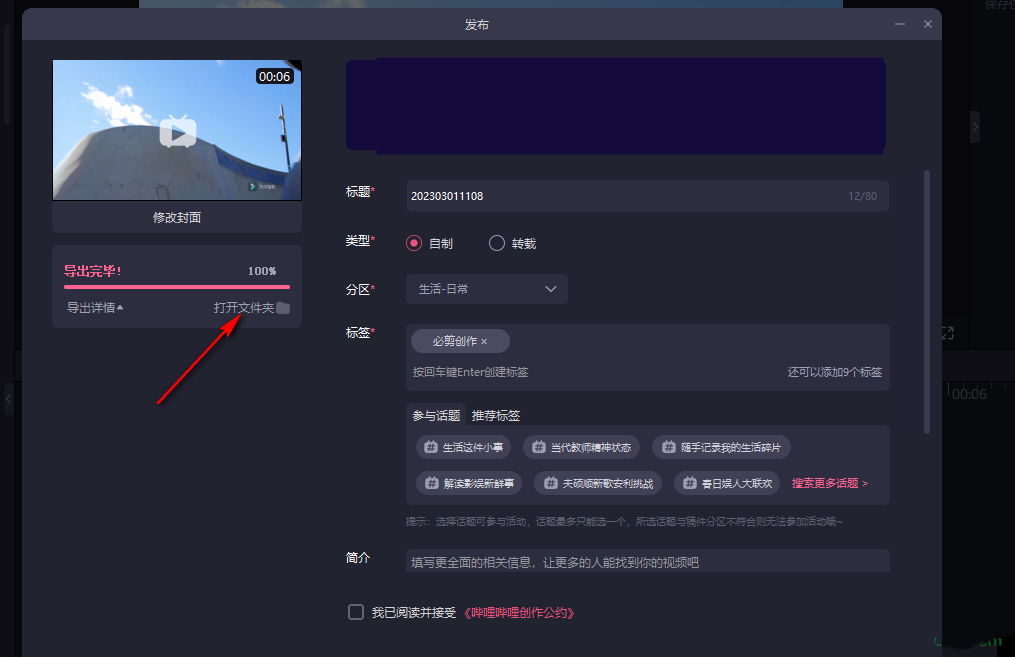Choose topic 生活这件小事
Viewport: 1015px width, 657px height.
tap(463, 447)
